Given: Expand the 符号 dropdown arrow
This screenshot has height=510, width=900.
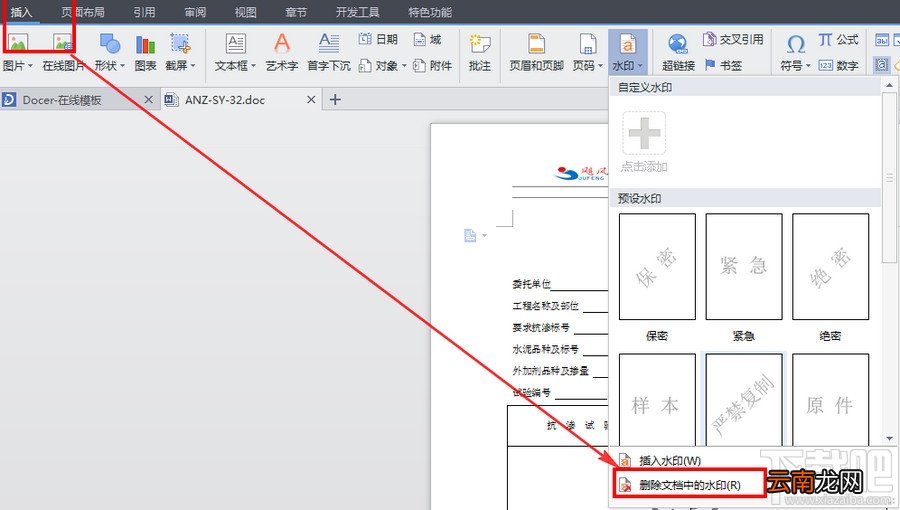Looking at the screenshot, I should pos(808,65).
